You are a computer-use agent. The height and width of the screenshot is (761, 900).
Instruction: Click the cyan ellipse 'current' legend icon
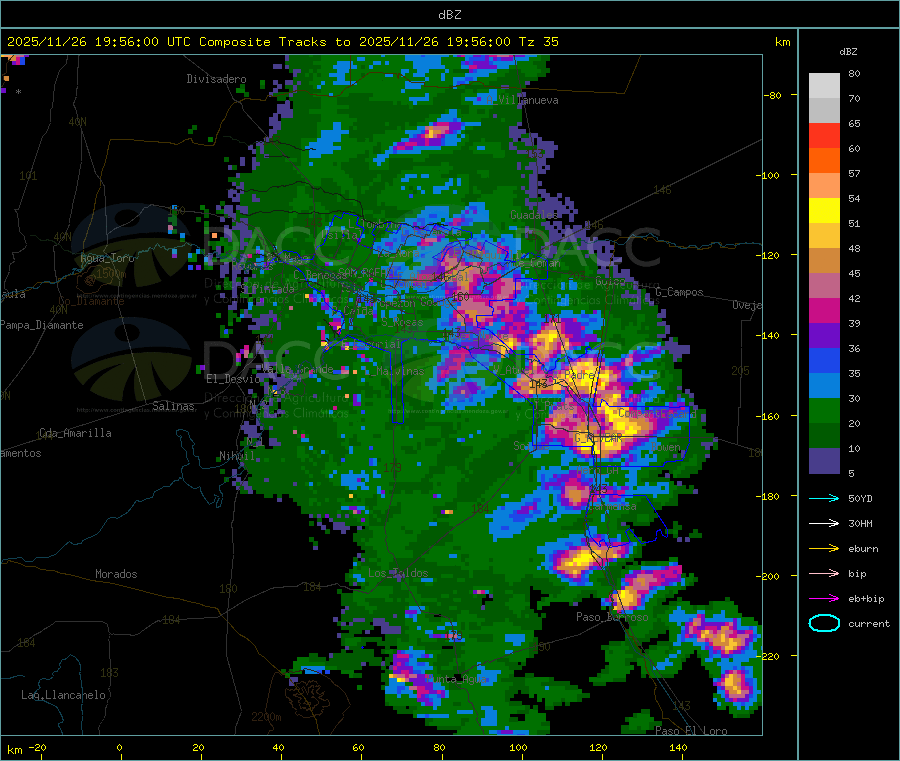(824, 623)
